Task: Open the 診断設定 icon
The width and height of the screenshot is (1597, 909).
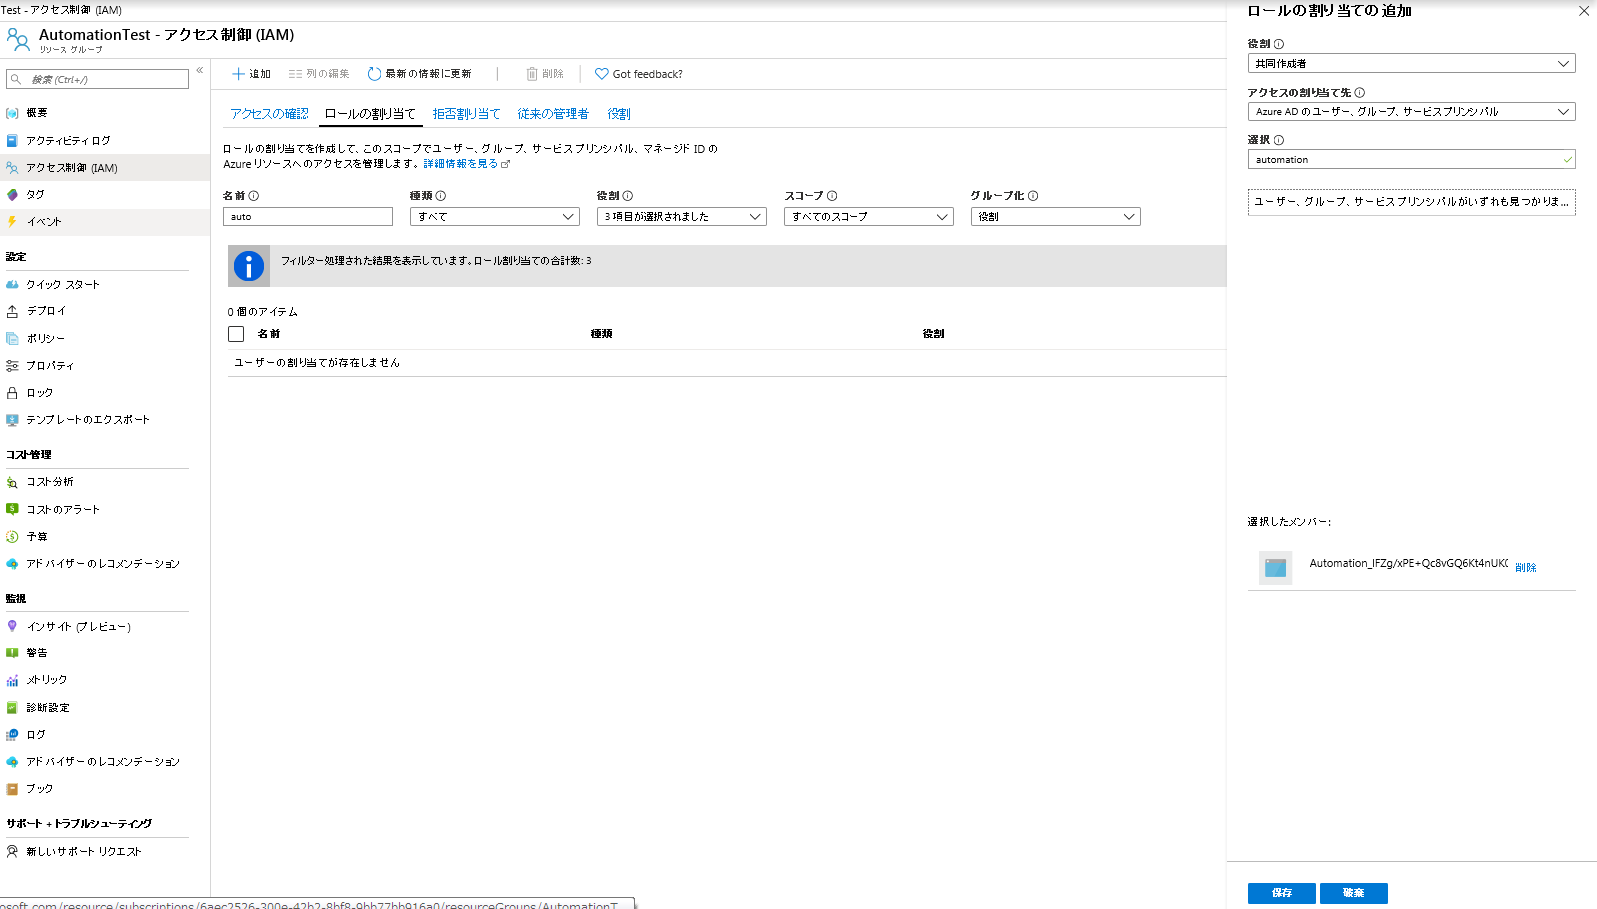Action: point(12,708)
